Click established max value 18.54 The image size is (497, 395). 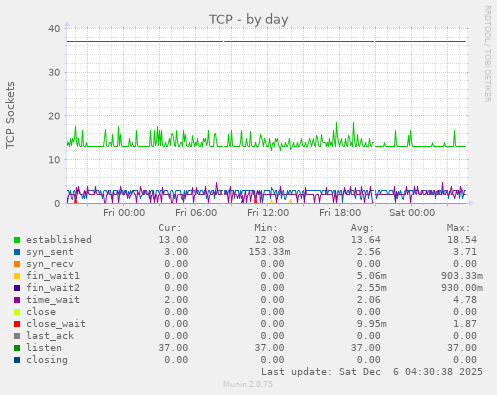(x=462, y=240)
